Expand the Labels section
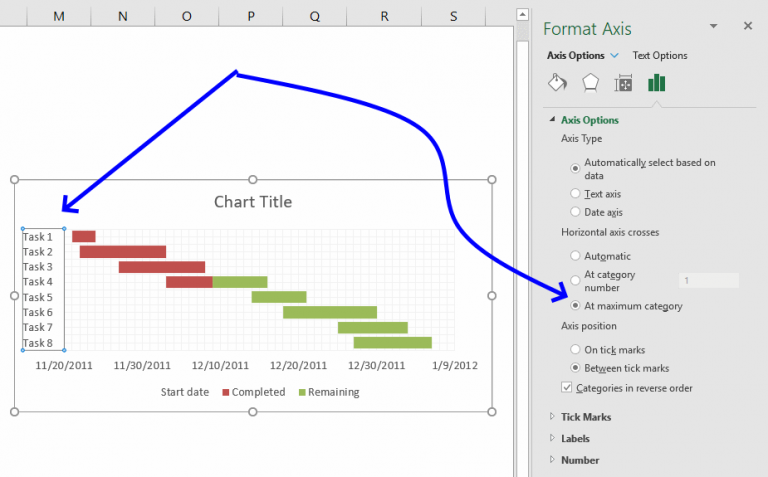Viewport: 768px width, 477px height. click(552, 438)
